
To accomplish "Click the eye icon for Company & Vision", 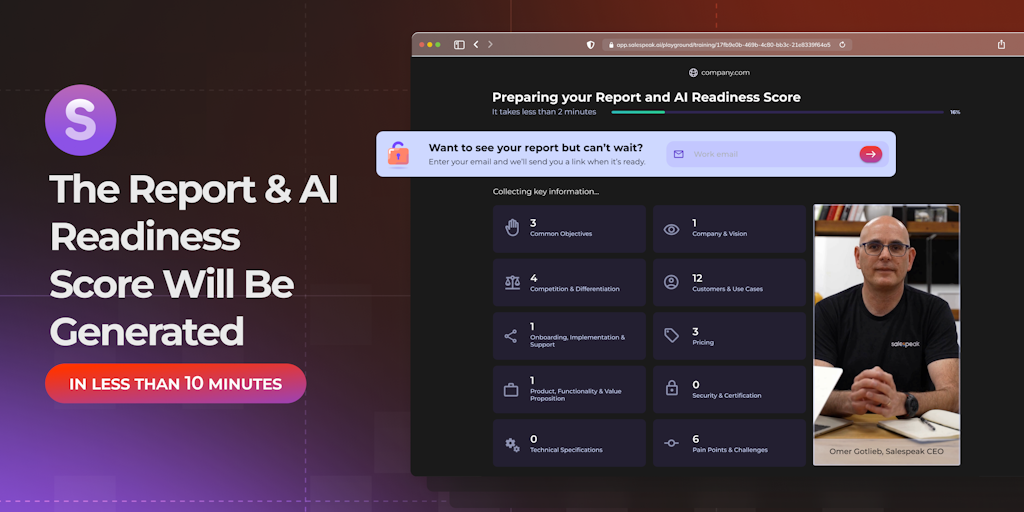I will 671,229.
